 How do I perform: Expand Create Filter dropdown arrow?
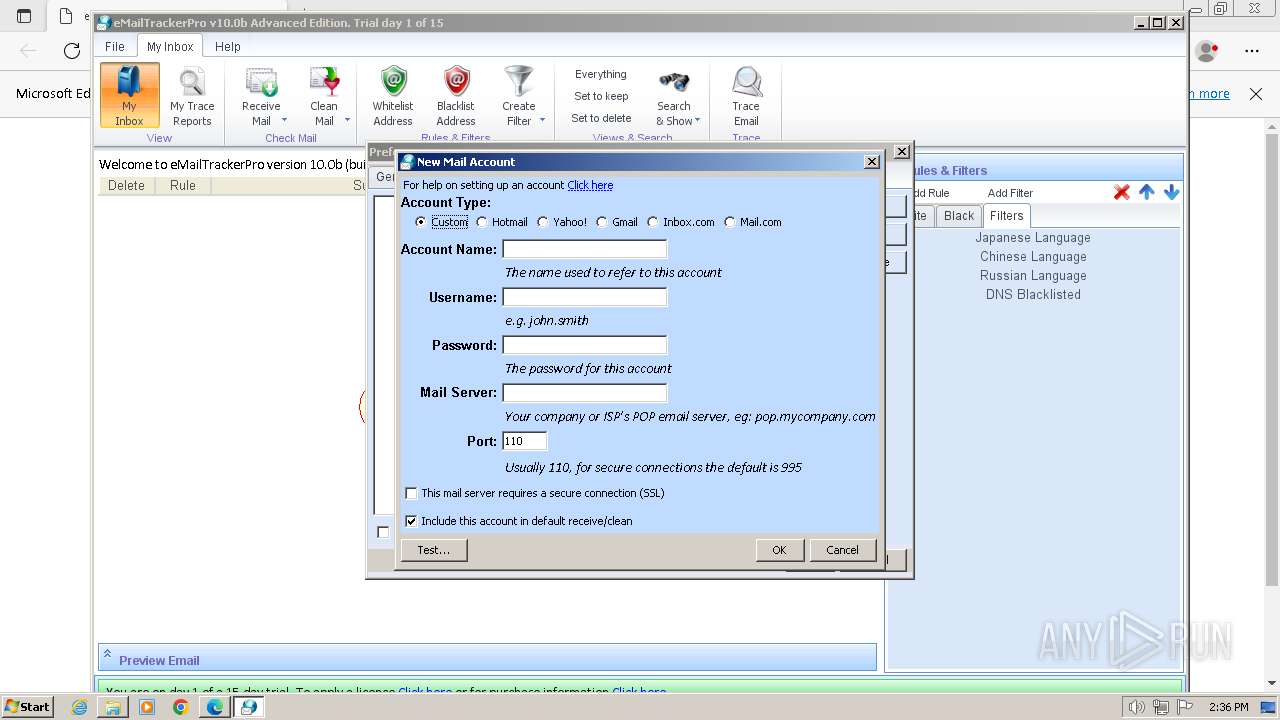click(542, 120)
